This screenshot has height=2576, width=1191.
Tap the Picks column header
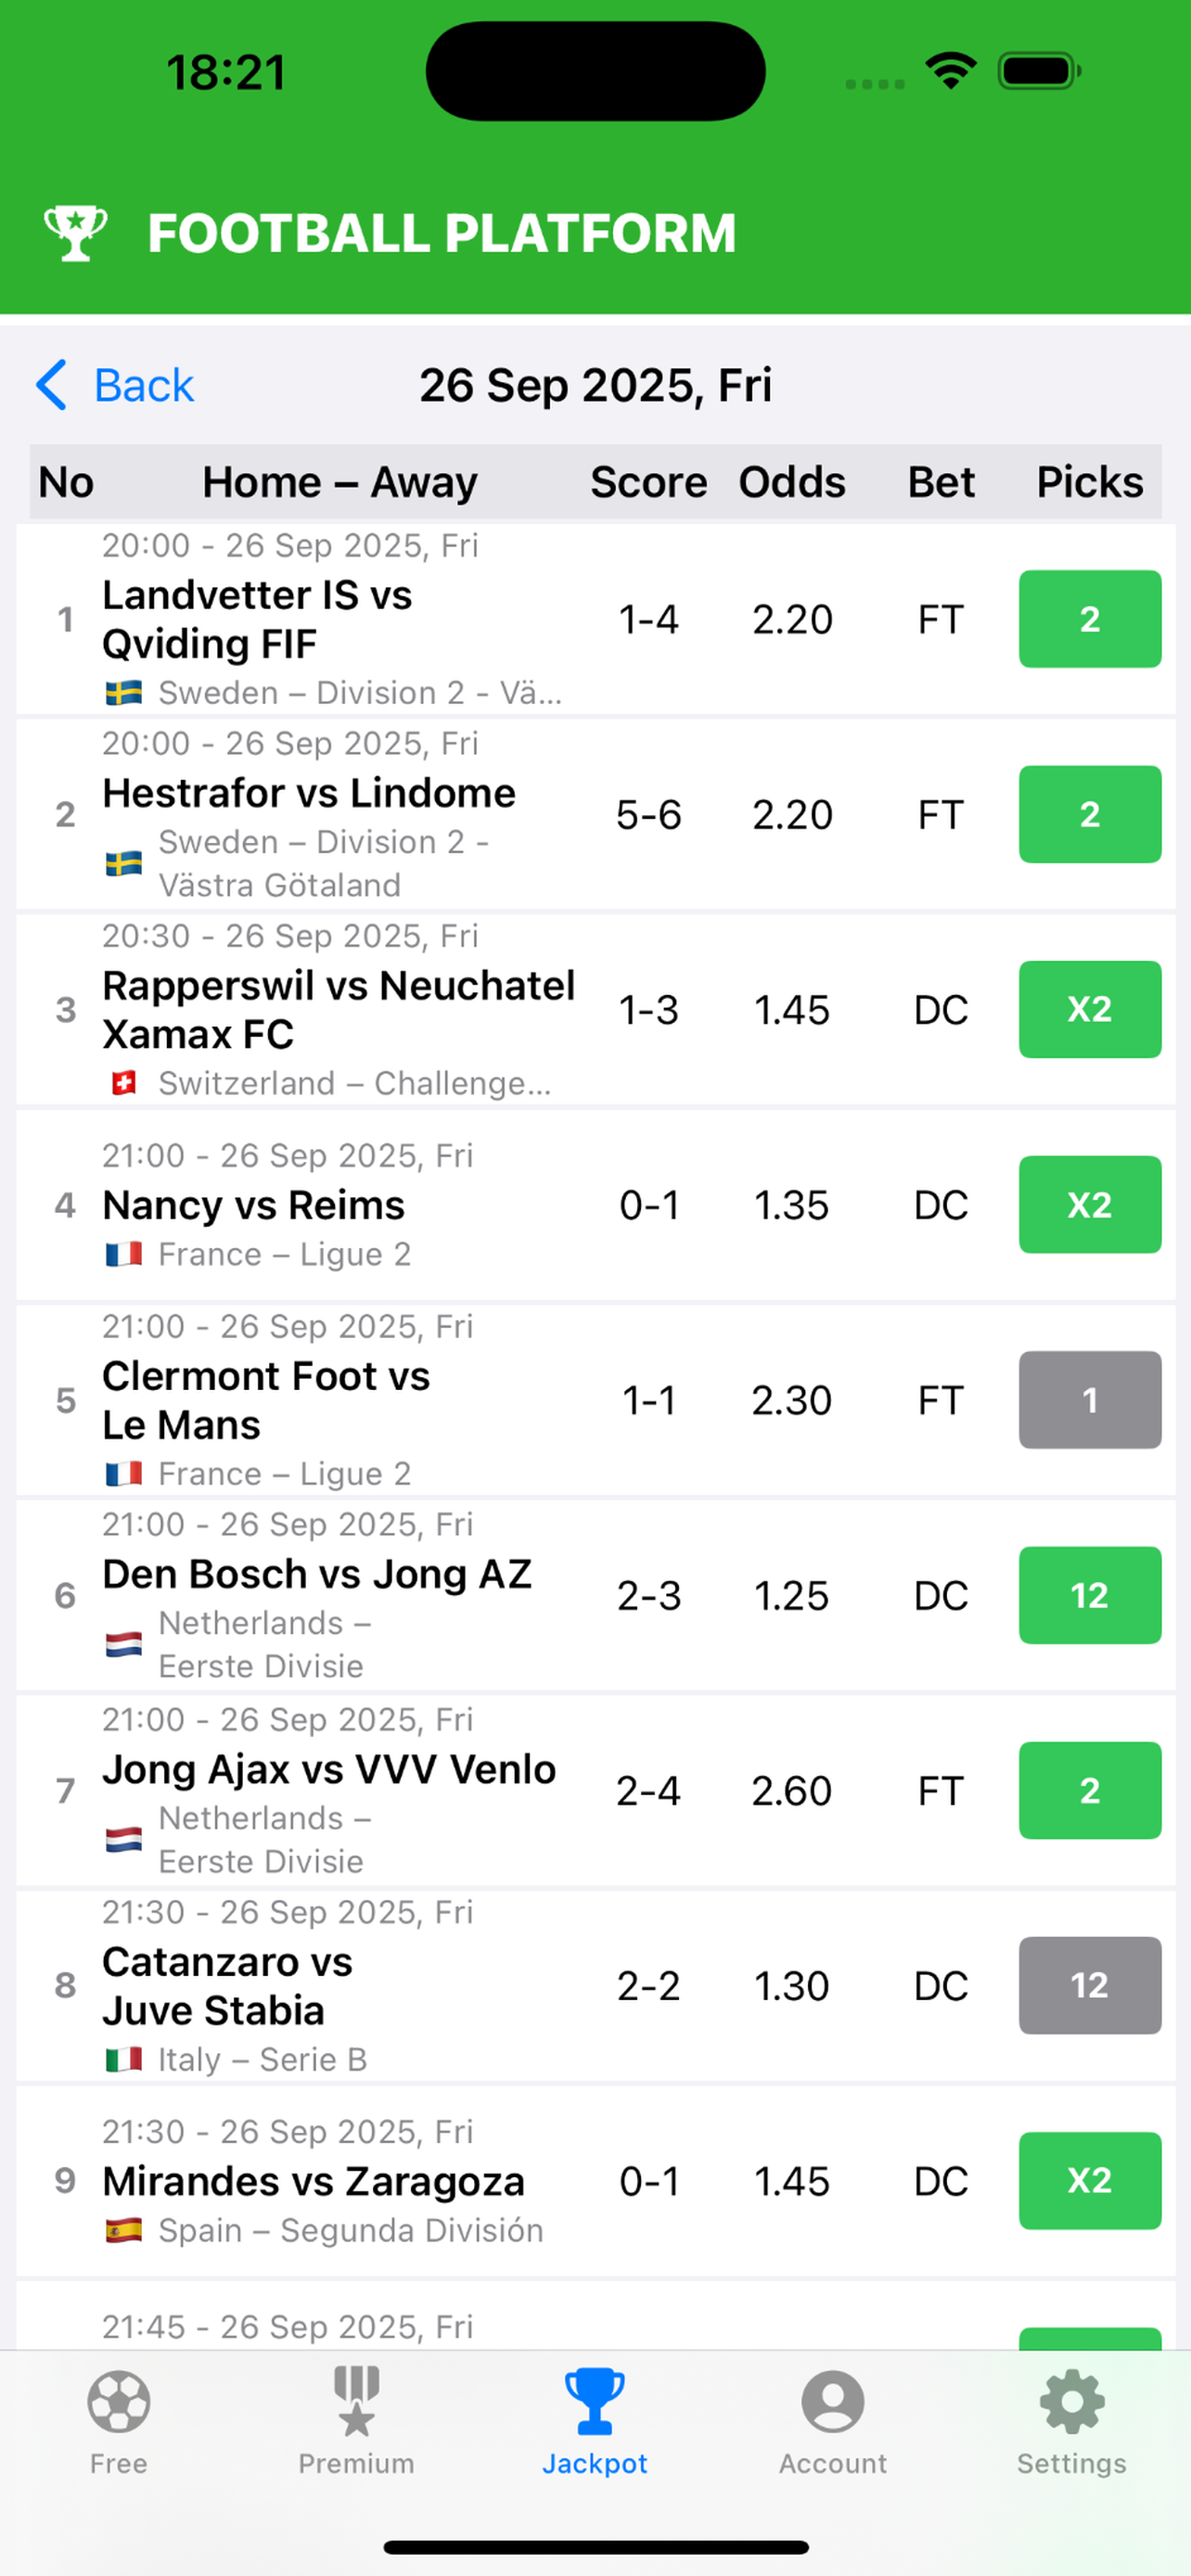click(x=1090, y=482)
